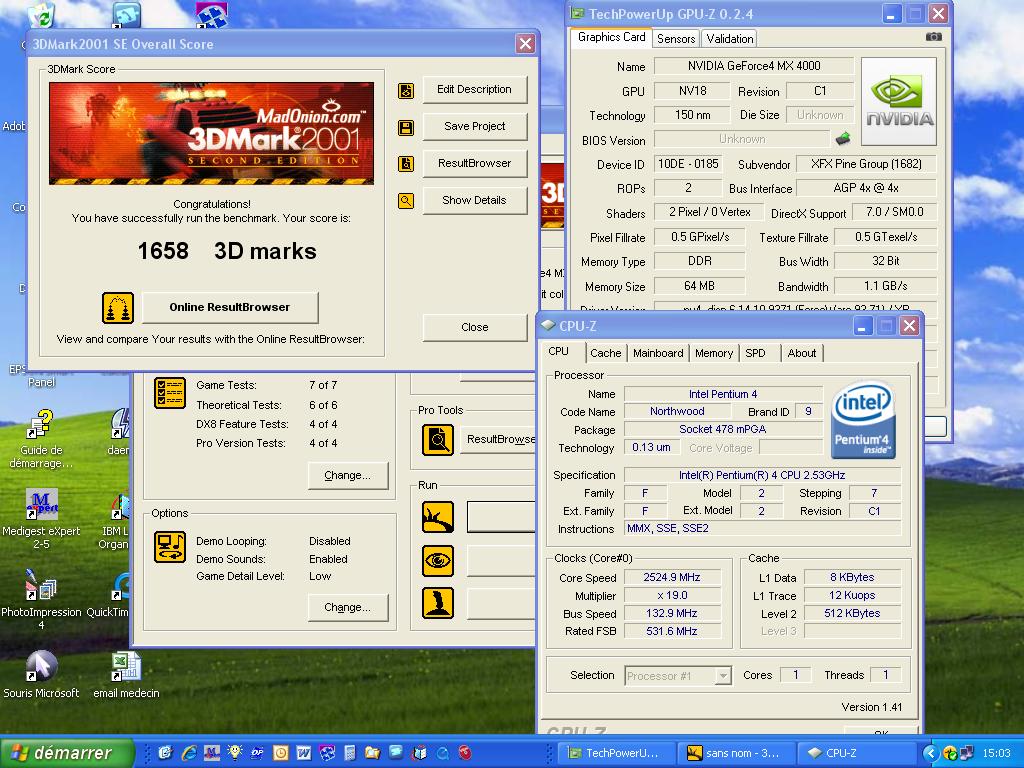
Task: Click the Show Details button
Action: pyautogui.click(x=474, y=200)
